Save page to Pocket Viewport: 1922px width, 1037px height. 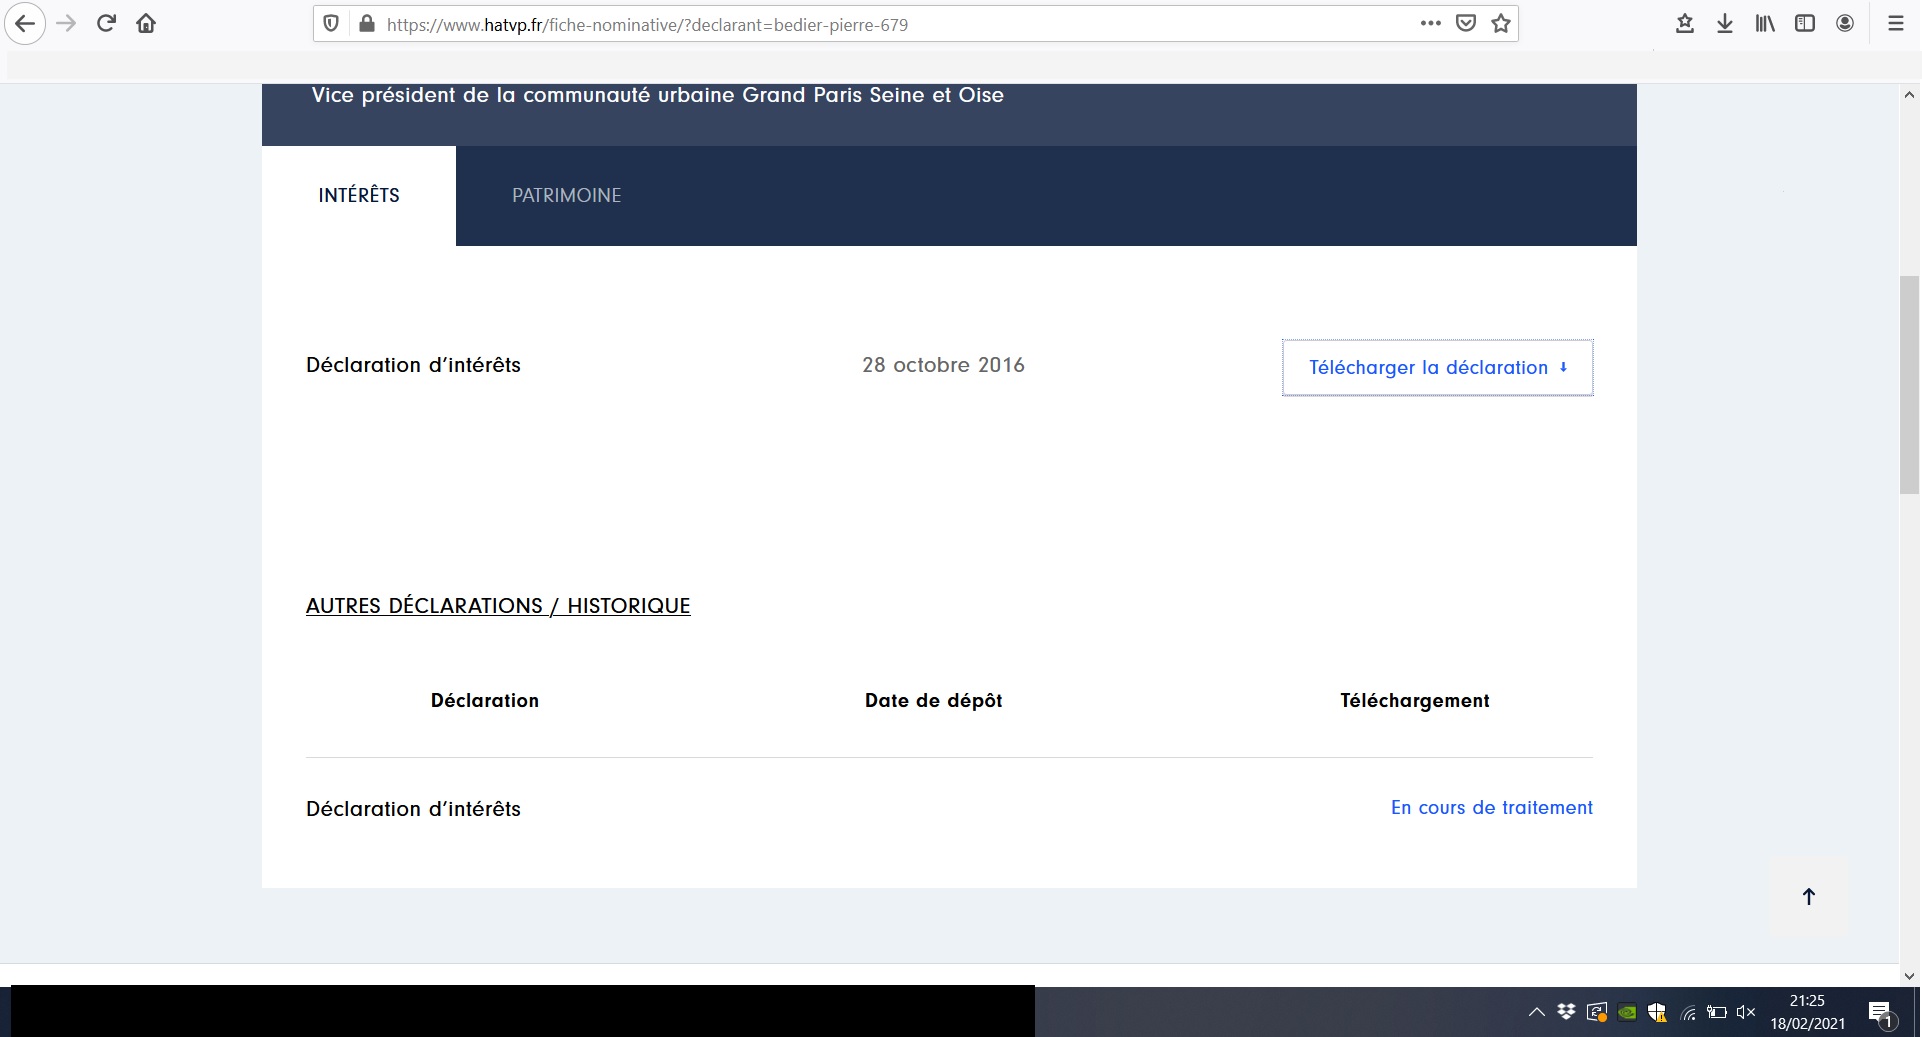click(x=1466, y=24)
